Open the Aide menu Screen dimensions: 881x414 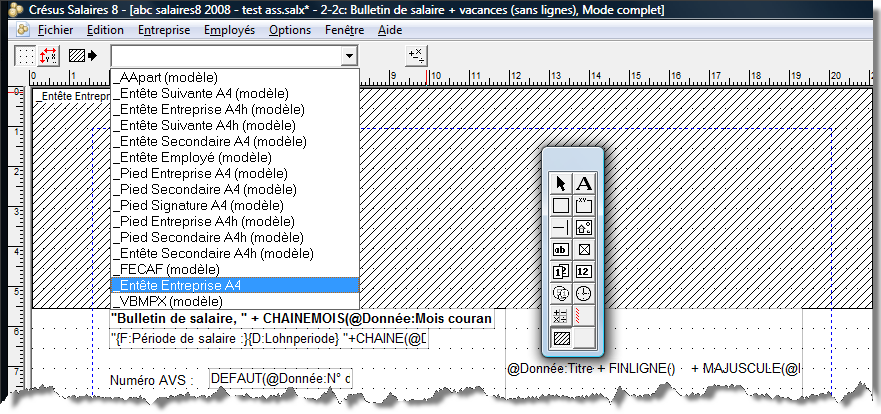pos(390,30)
